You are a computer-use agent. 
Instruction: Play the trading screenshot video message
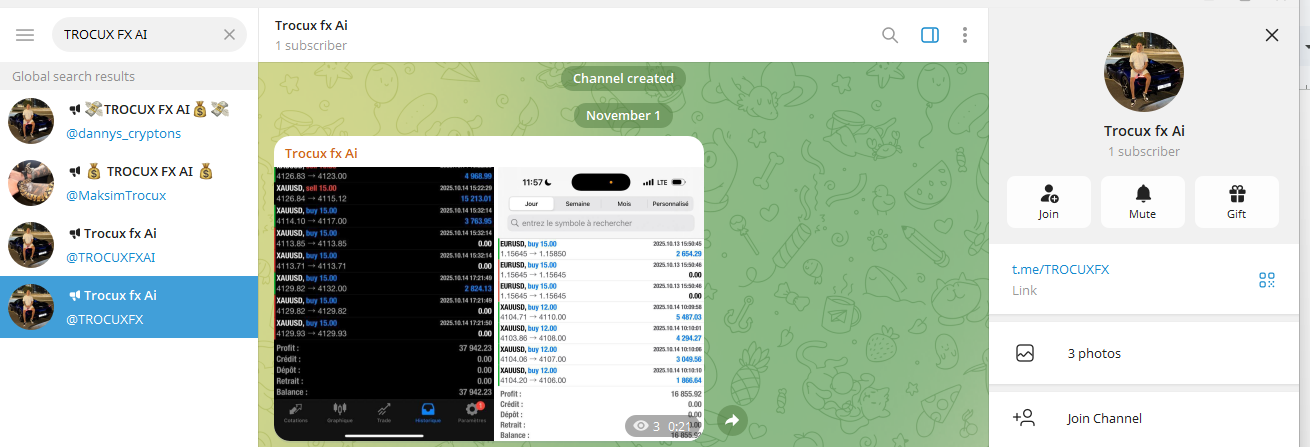click(488, 300)
